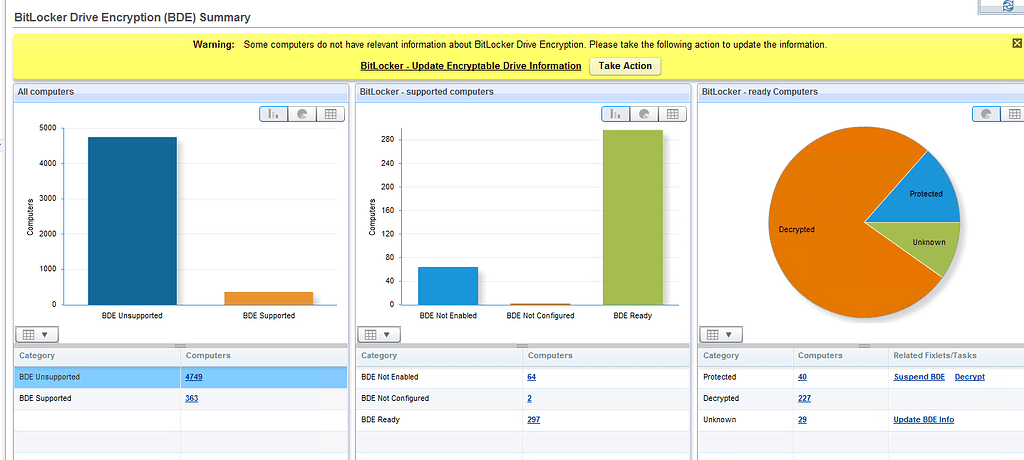Click the BDE Supported orange bar
Screen dimensions: 1024x460
click(269, 298)
